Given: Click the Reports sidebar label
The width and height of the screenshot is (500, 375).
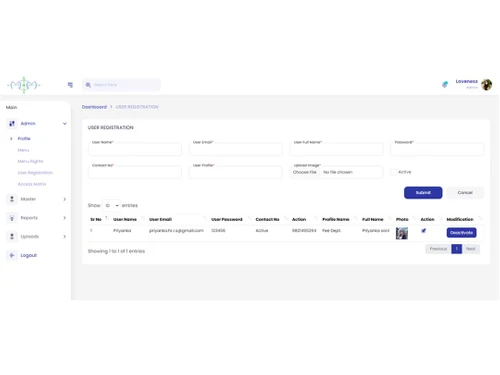Looking at the screenshot, I should click(x=29, y=218).
